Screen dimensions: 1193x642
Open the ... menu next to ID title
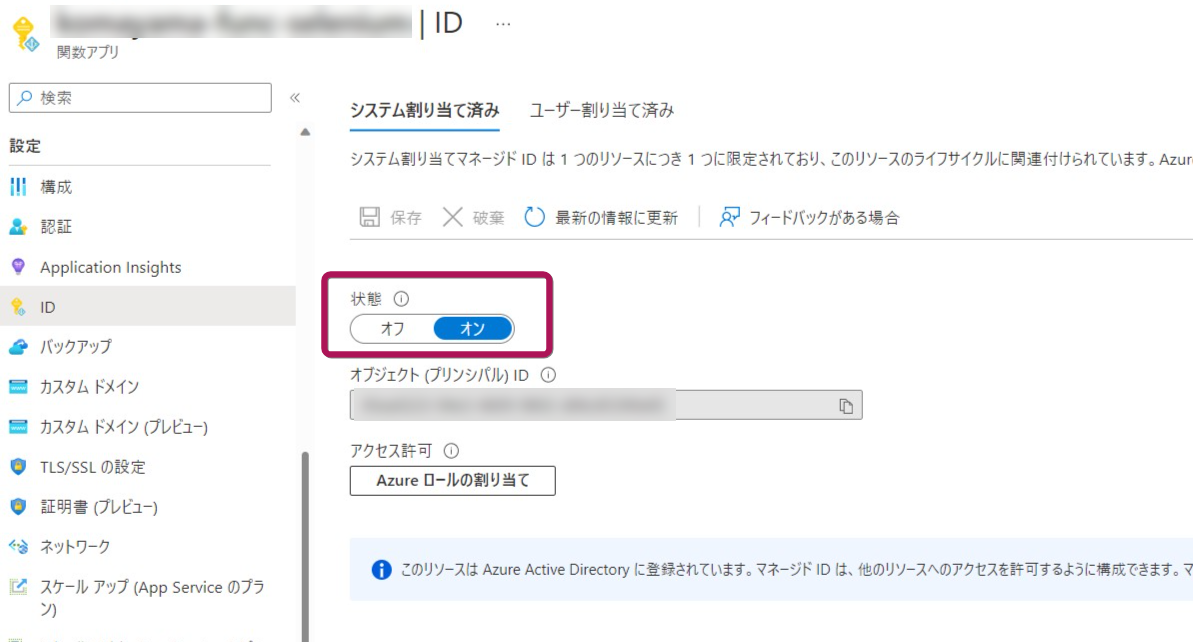pos(504,24)
